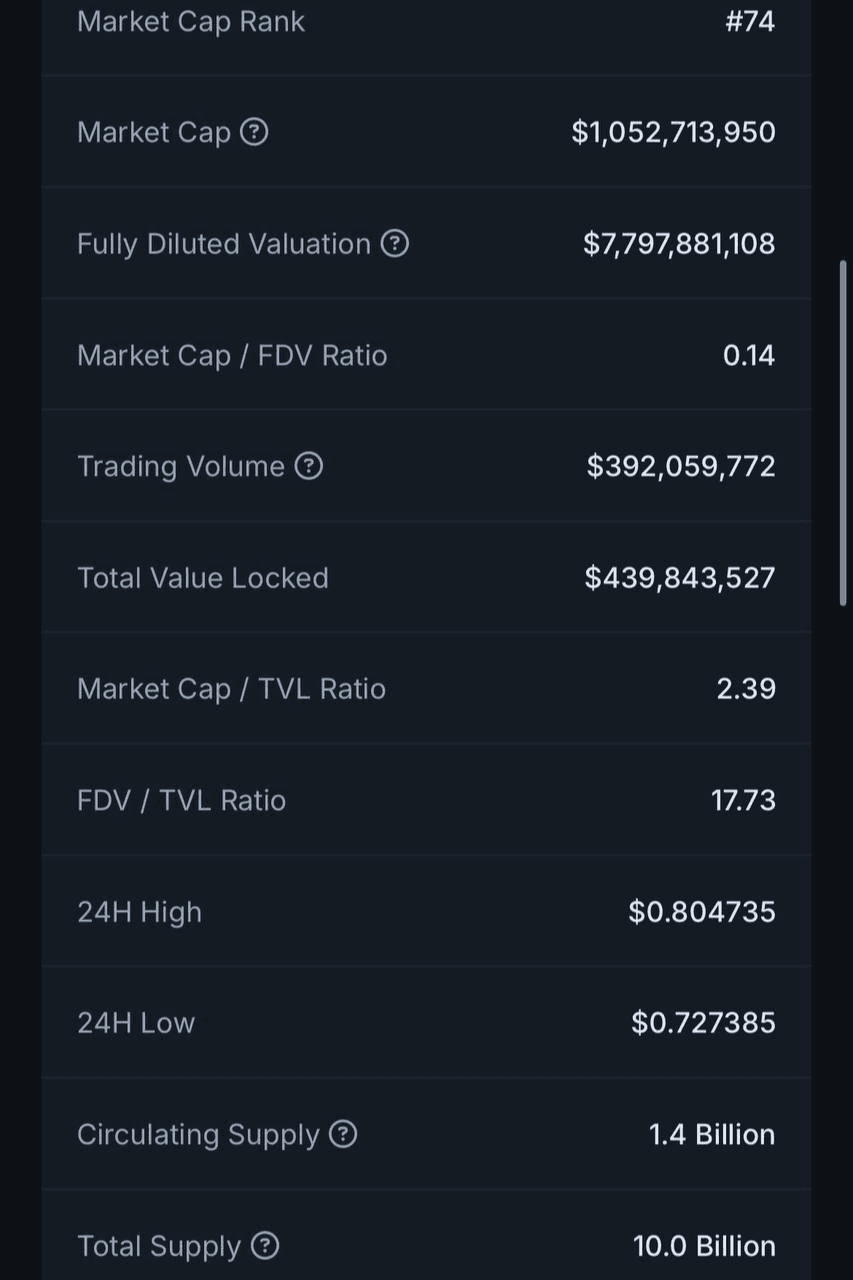This screenshot has width=853, height=1280.
Task: Click the Total Value Locked amount $439,843,527
Action: coord(680,578)
